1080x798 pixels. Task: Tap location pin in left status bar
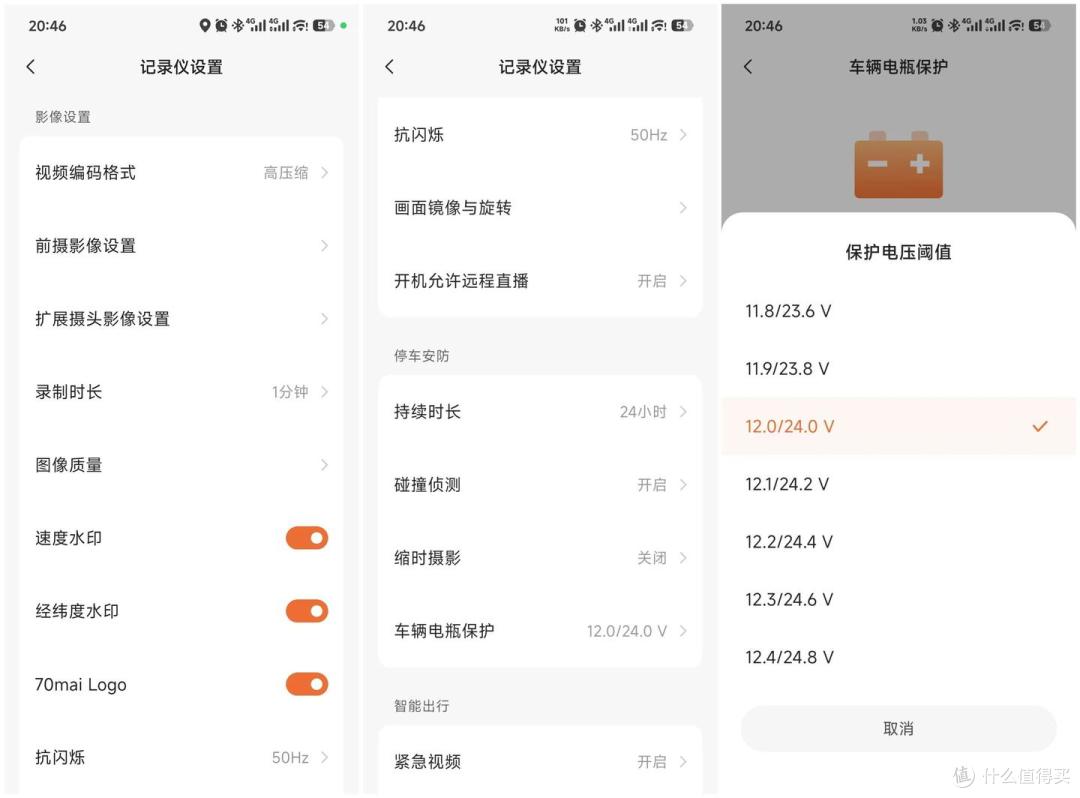pos(204,25)
